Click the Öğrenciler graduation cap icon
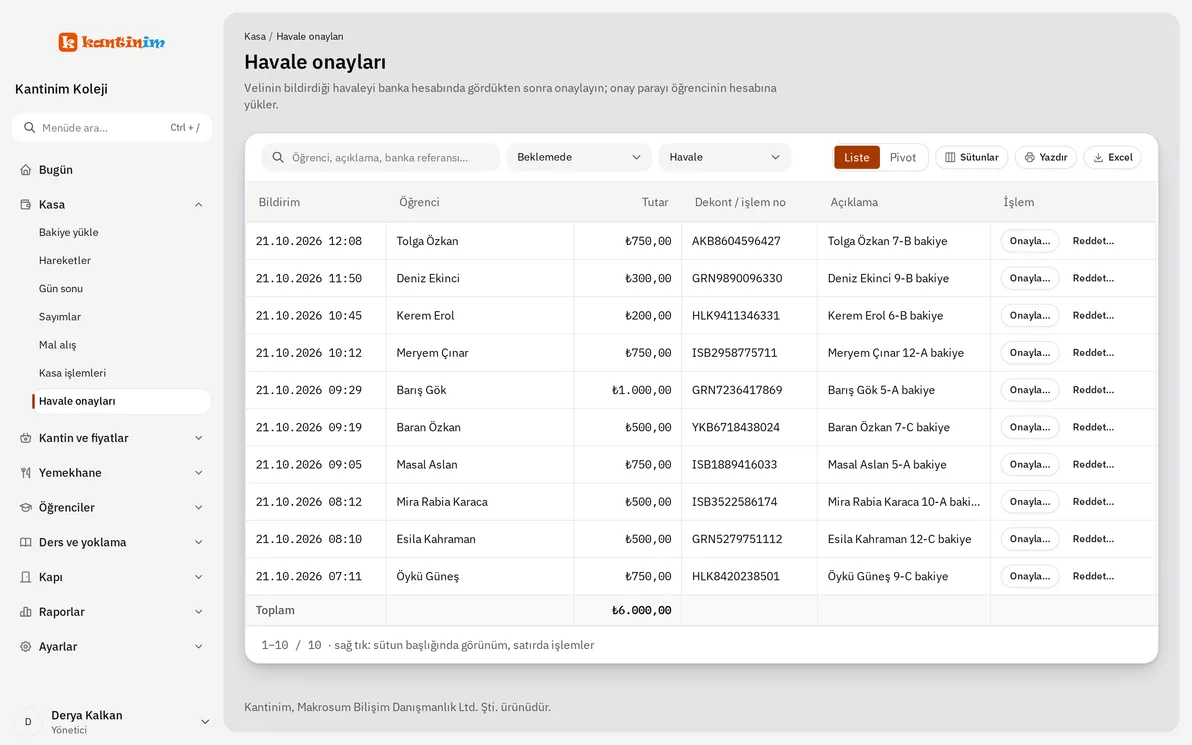 click(26, 508)
